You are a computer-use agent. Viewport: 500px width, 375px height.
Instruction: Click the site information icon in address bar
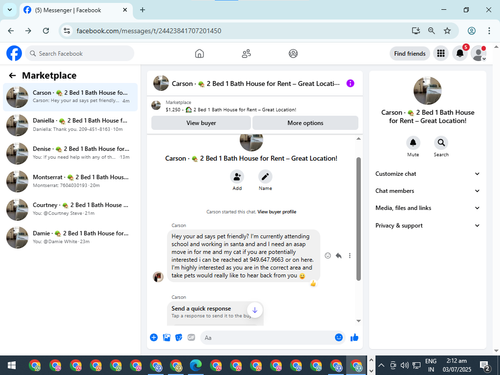point(67,31)
